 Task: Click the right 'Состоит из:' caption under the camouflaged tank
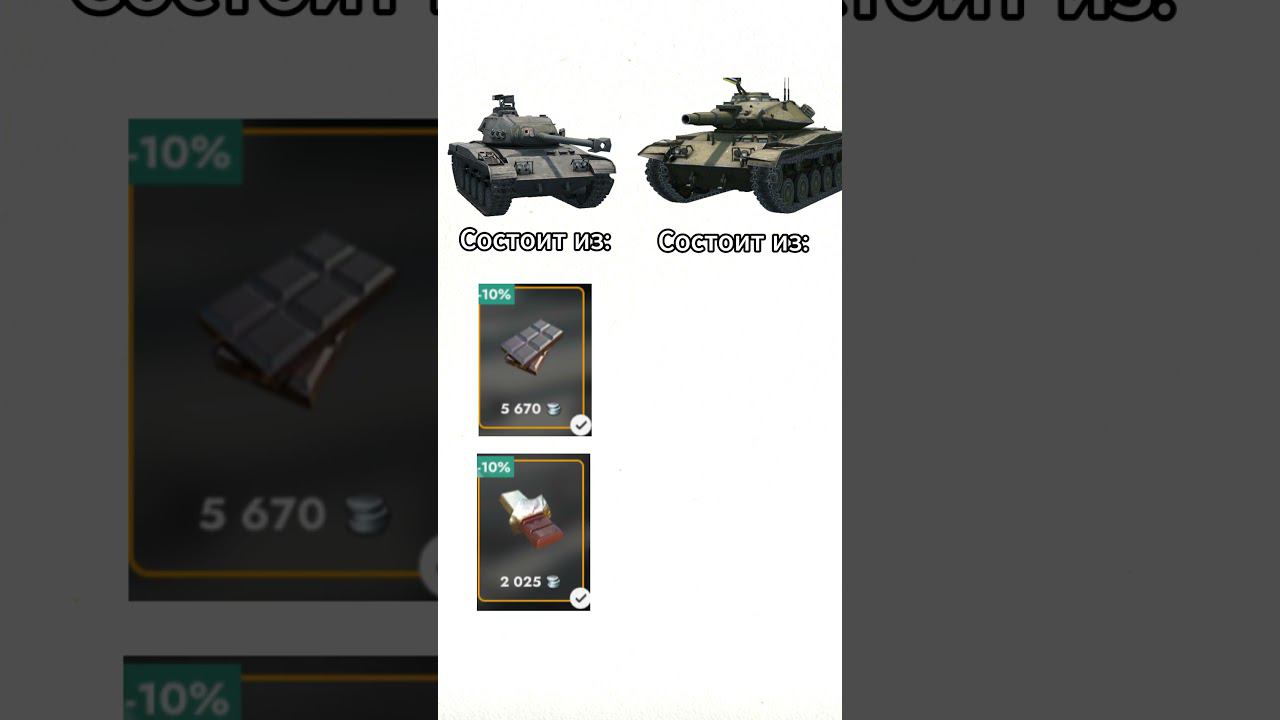tap(733, 242)
